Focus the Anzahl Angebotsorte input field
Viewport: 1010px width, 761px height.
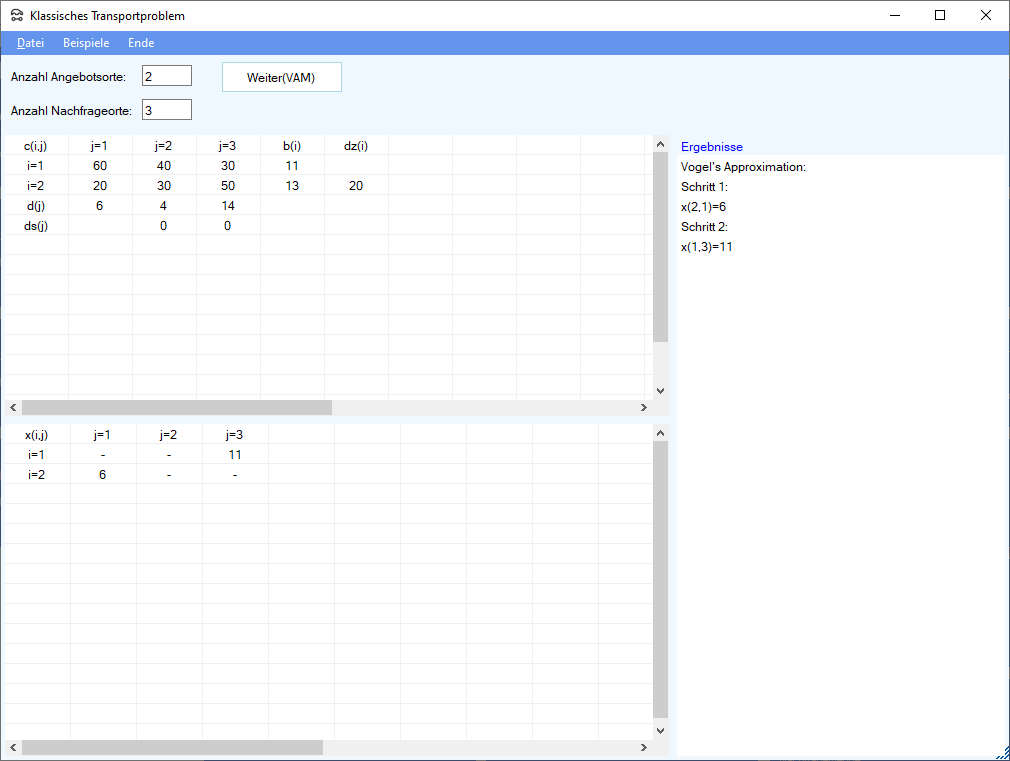(x=166, y=77)
